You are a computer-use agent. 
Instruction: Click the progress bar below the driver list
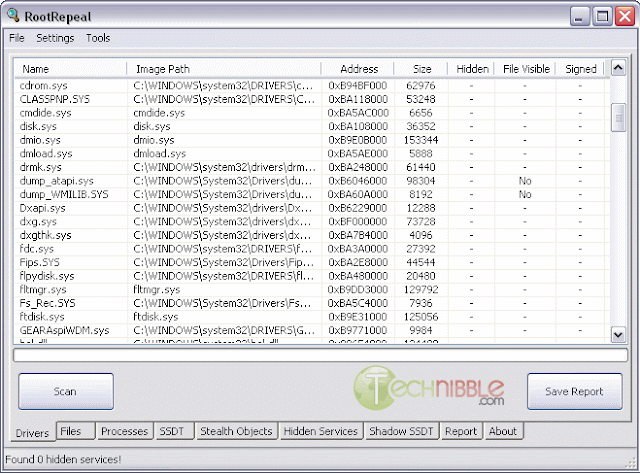(x=320, y=355)
